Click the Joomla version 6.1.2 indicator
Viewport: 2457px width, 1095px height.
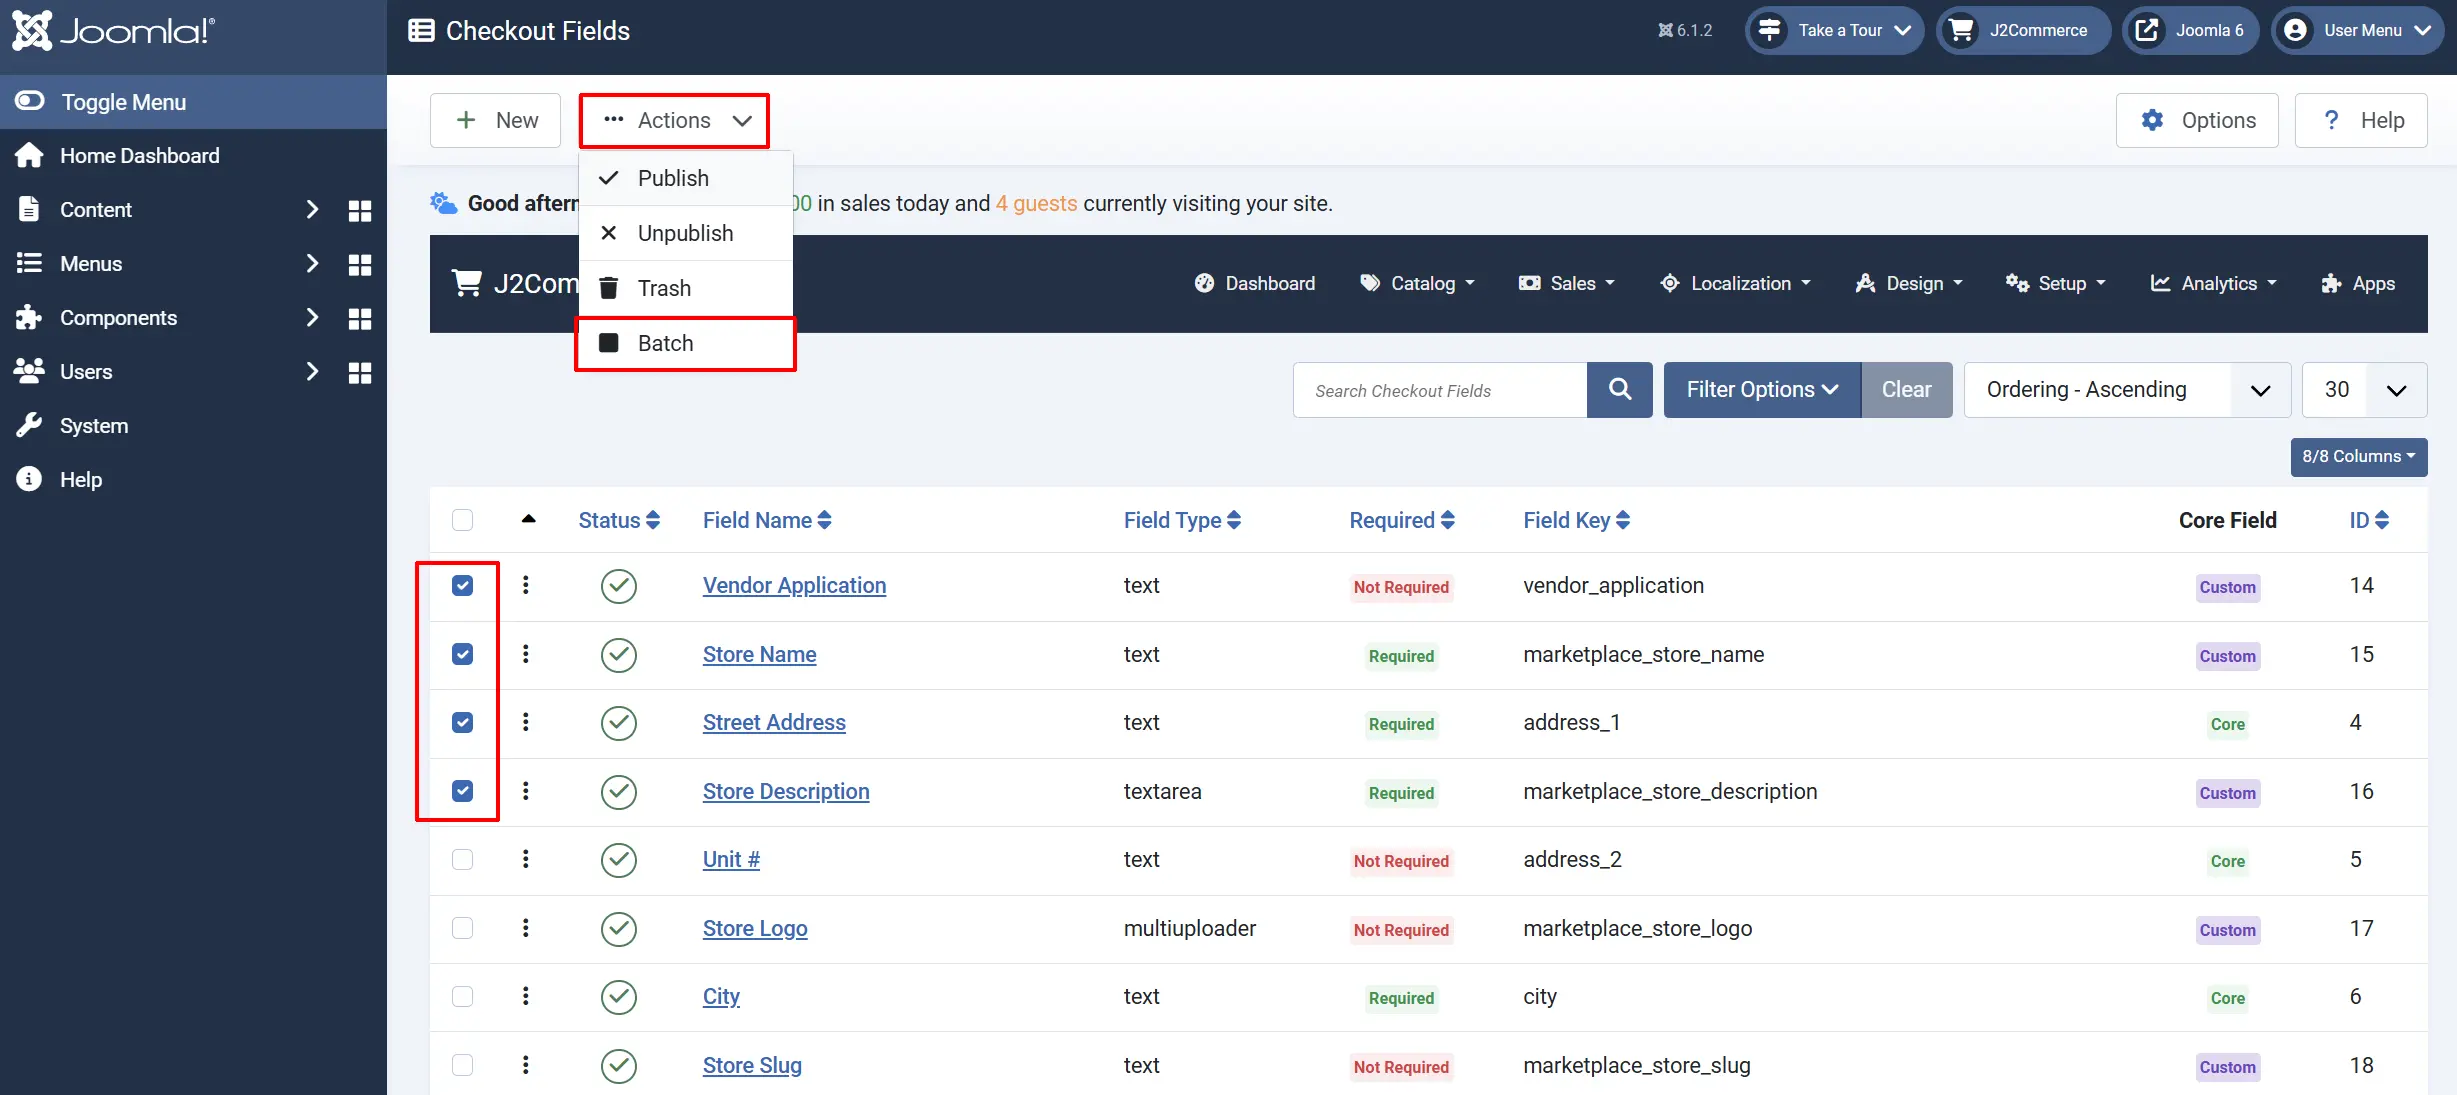pos(1685,31)
